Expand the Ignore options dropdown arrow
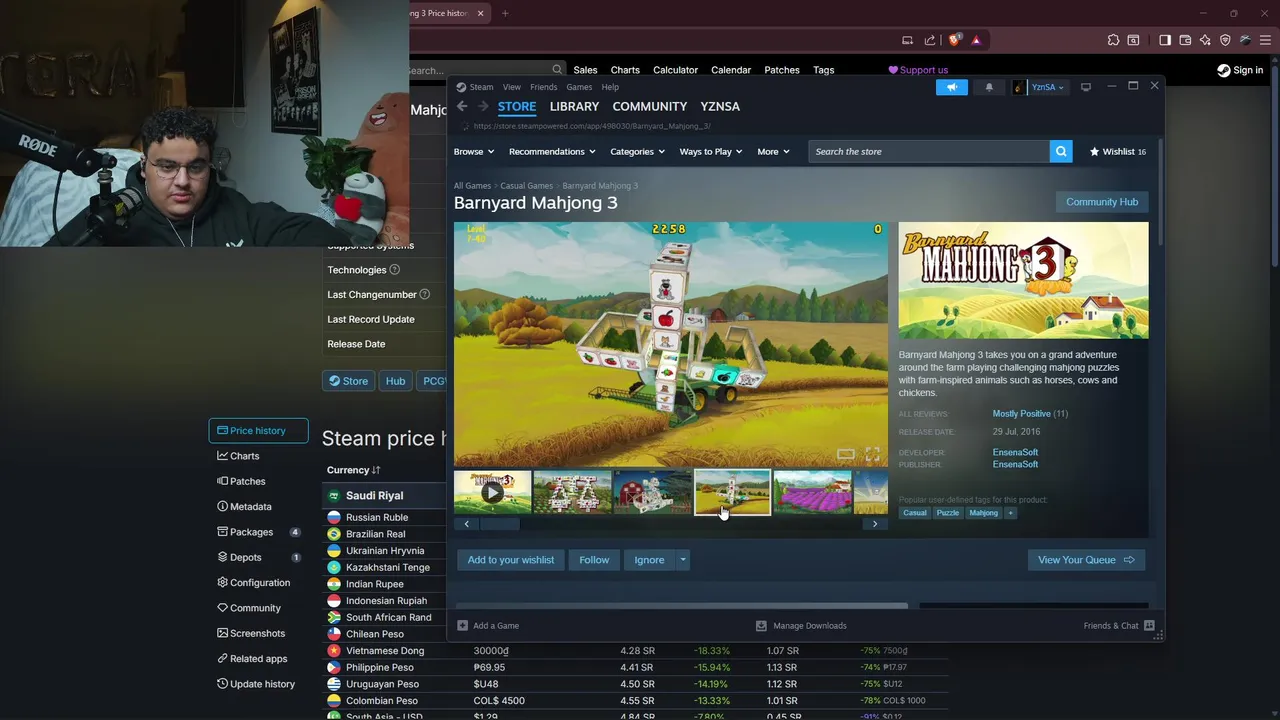The height and width of the screenshot is (720, 1280). click(x=683, y=560)
